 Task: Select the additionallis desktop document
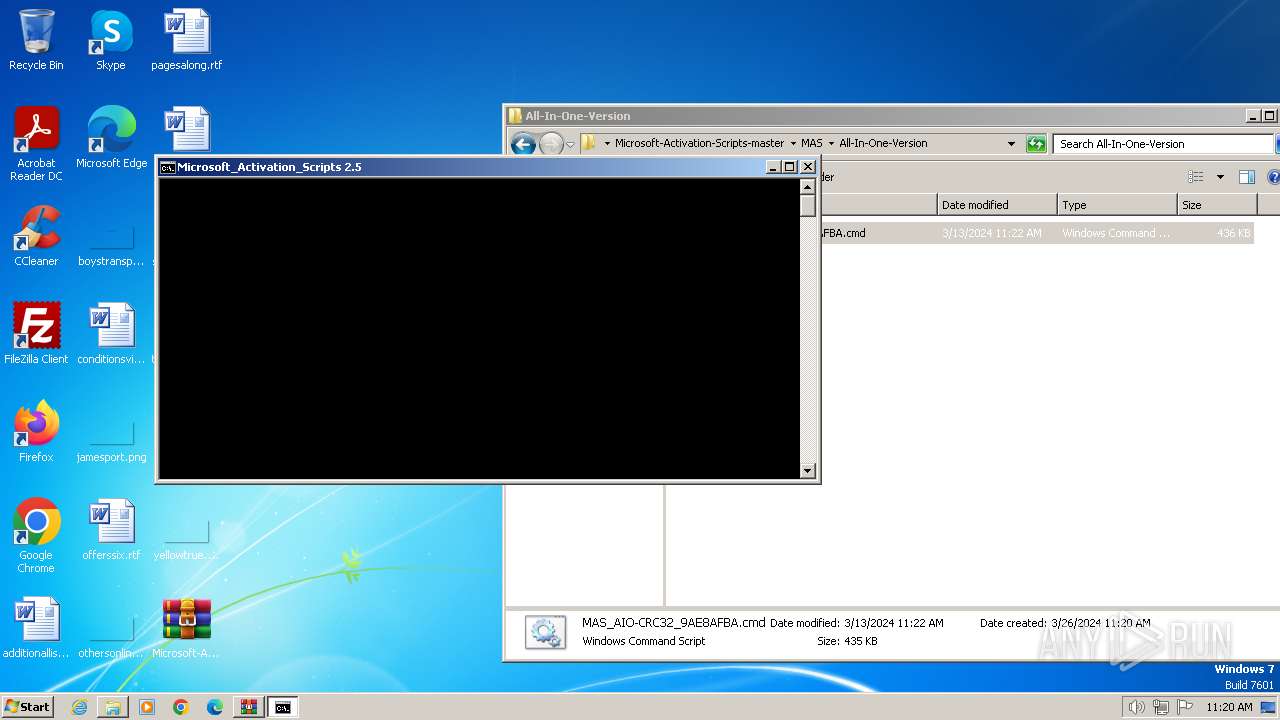tap(36, 628)
